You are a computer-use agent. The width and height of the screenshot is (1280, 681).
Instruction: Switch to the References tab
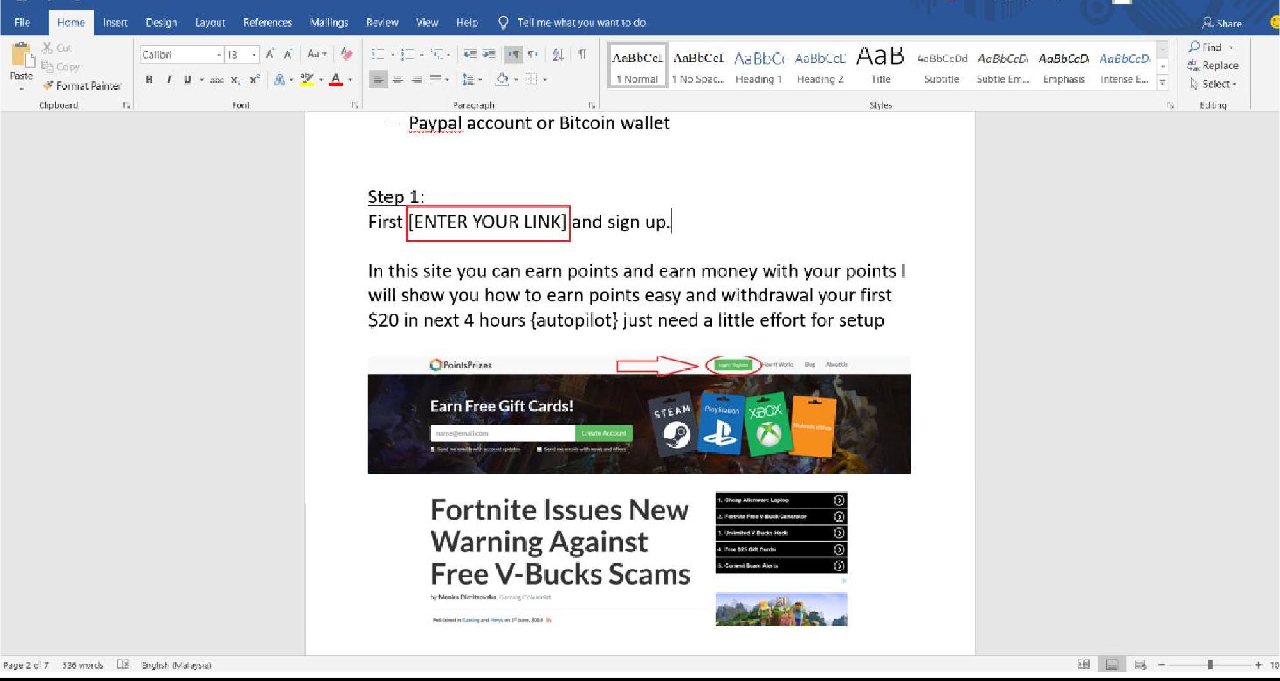point(267,22)
